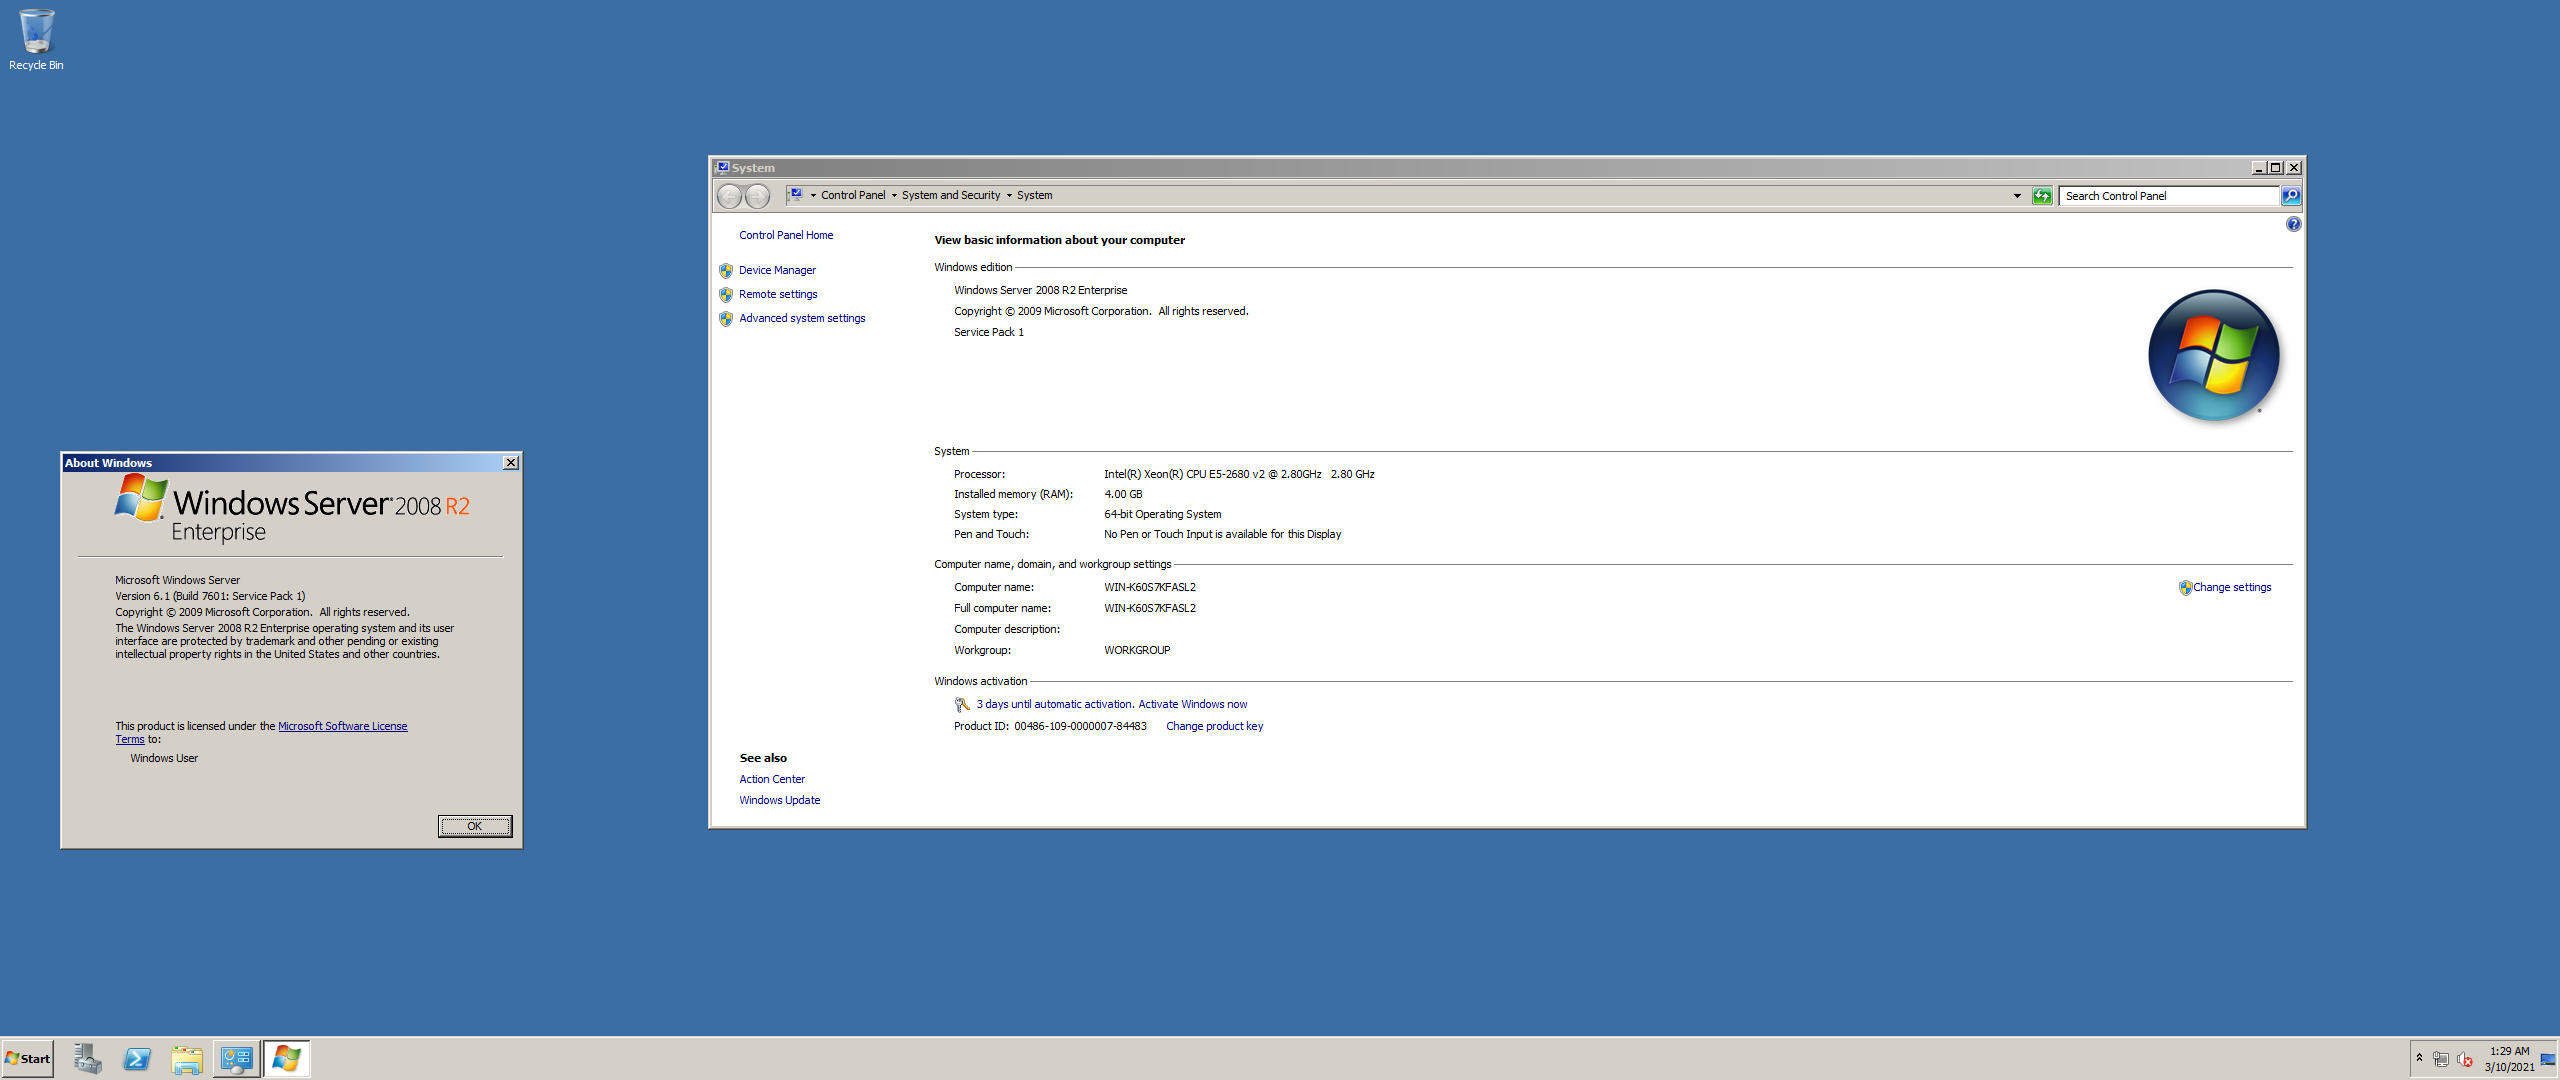
Task: Open the Control Panel Home link
Action: [786, 236]
